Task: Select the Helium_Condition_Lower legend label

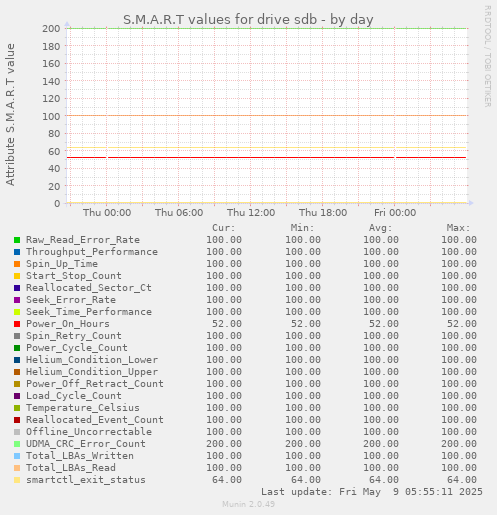Action: click(x=92, y=360)
